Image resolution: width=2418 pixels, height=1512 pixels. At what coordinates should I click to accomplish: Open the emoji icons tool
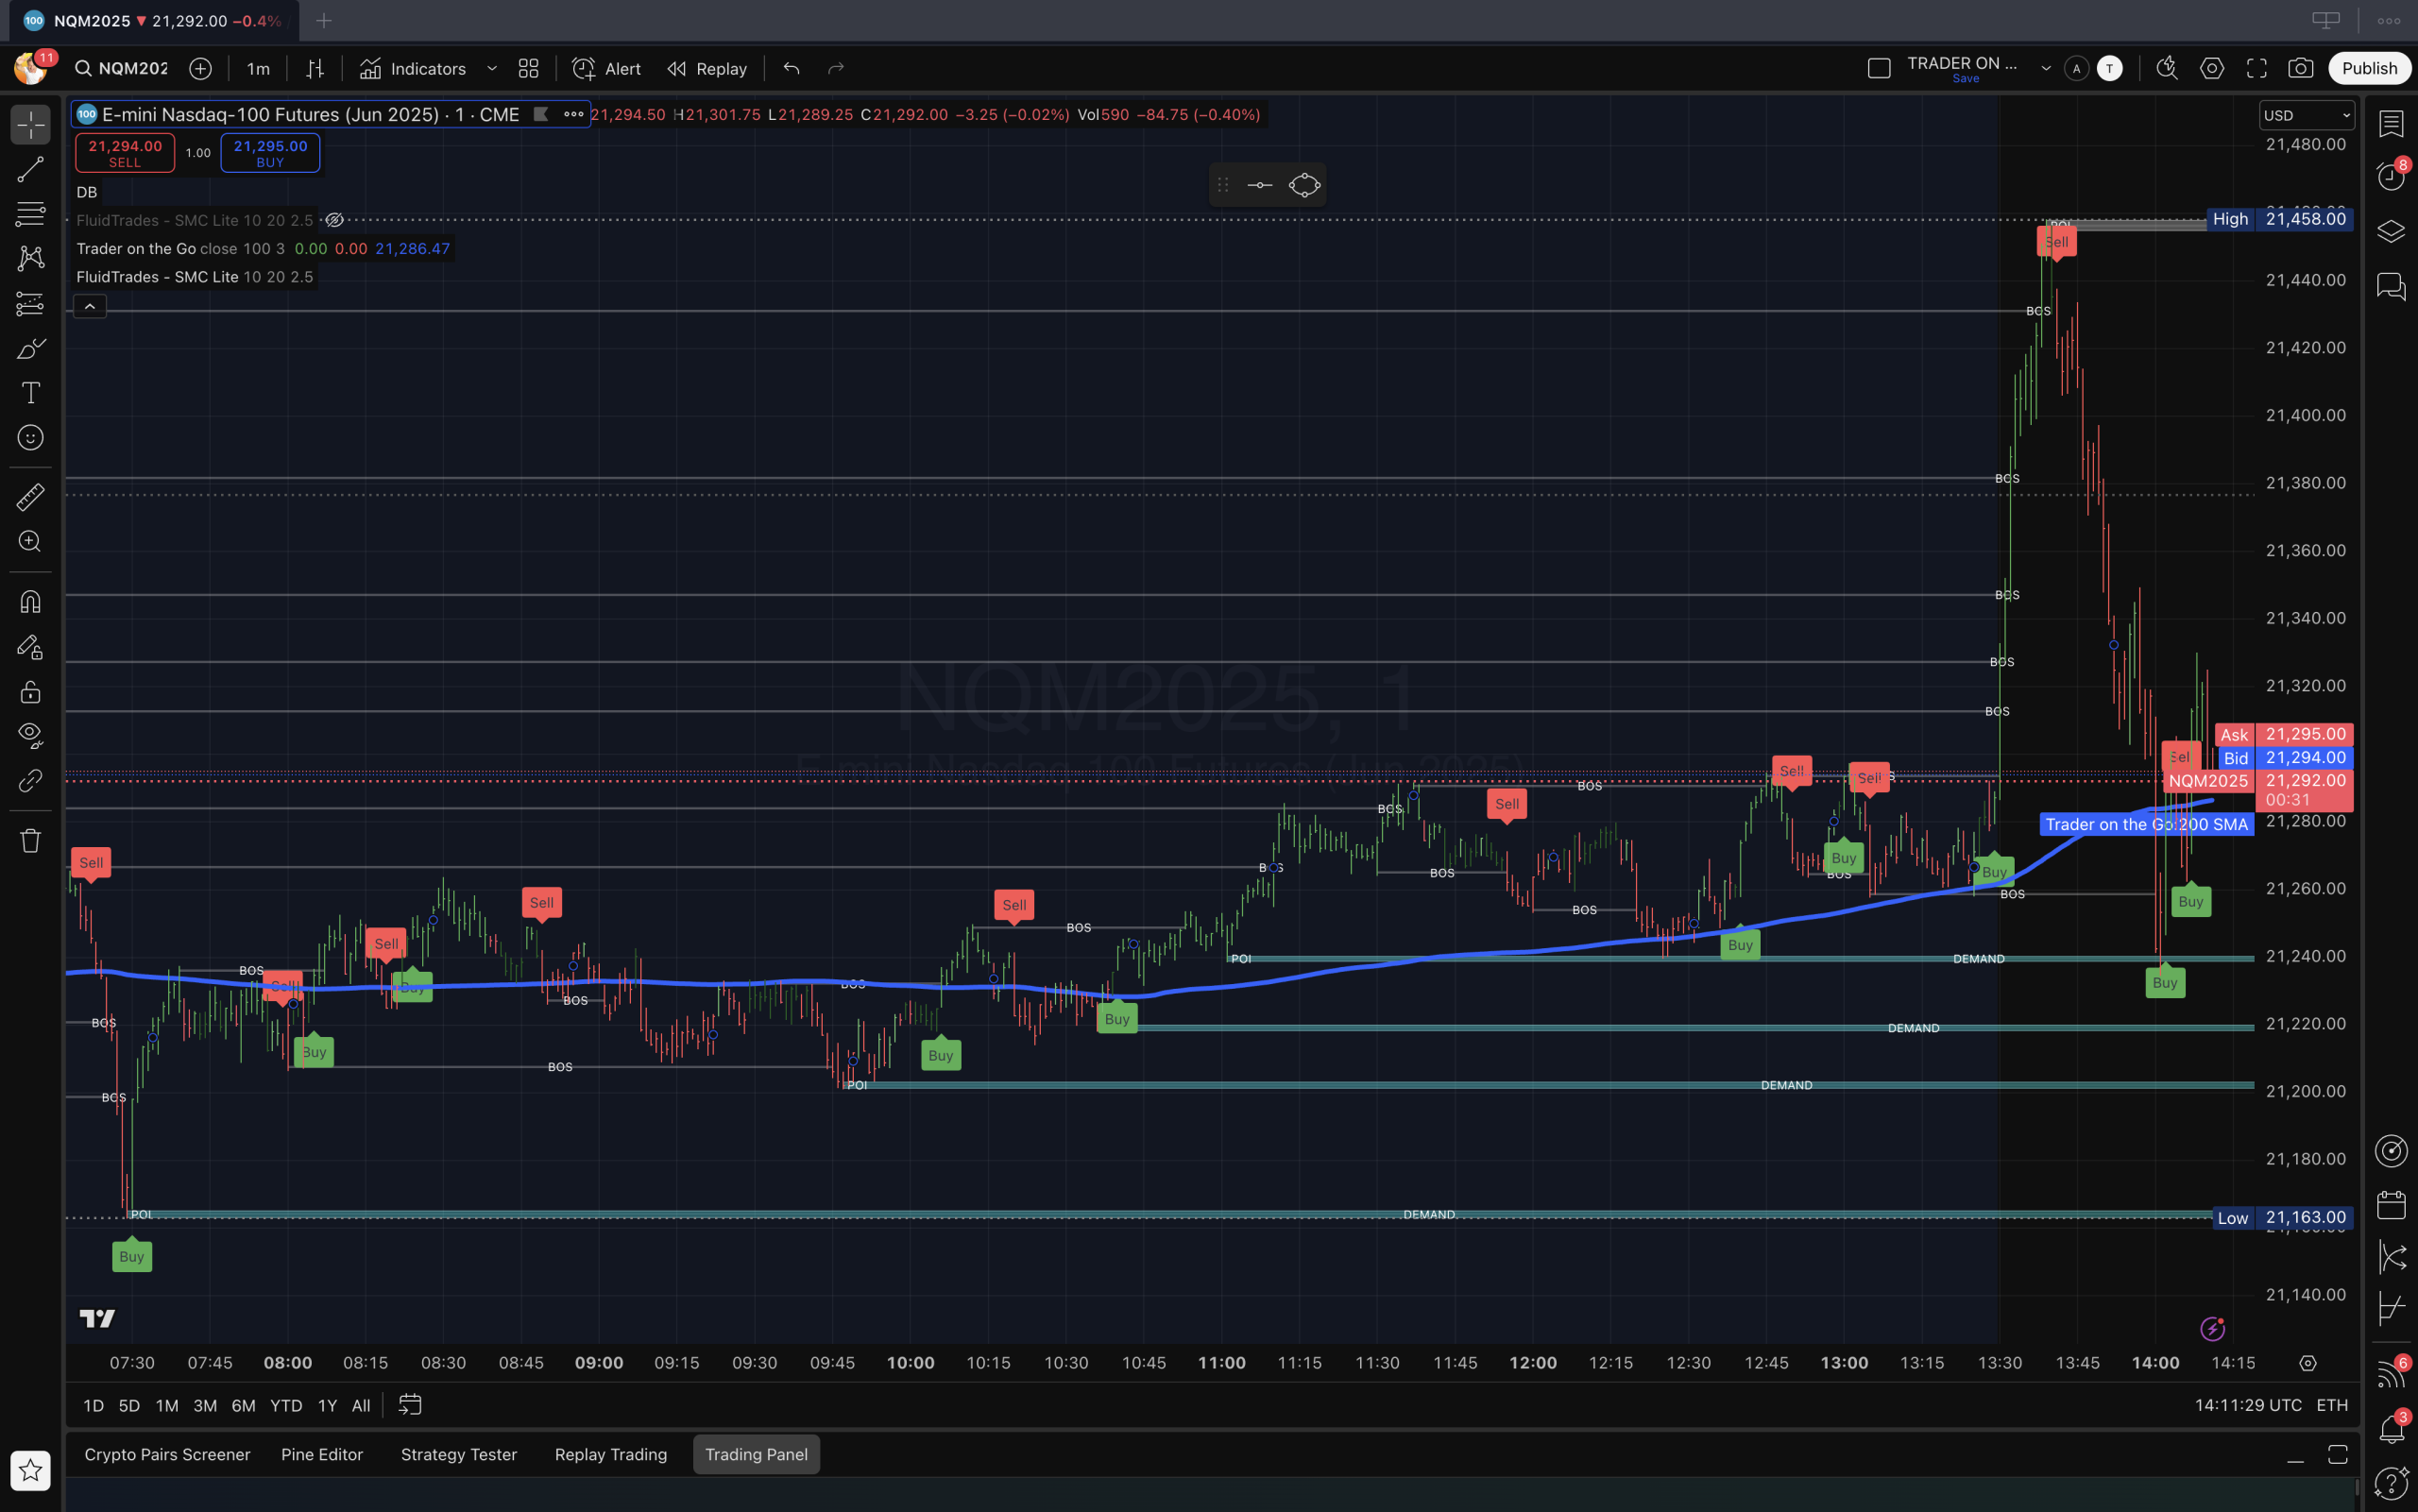(x=30, y=438)
